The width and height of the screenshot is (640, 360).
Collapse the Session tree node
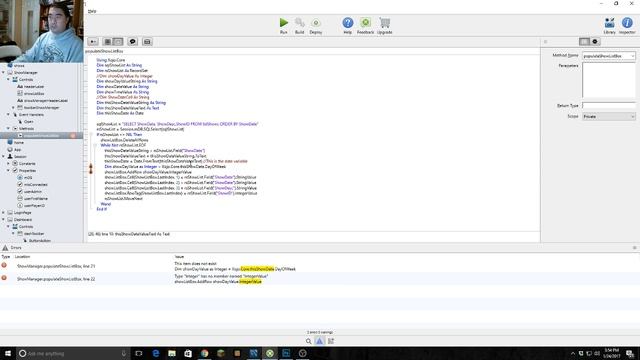click(4, 156)
